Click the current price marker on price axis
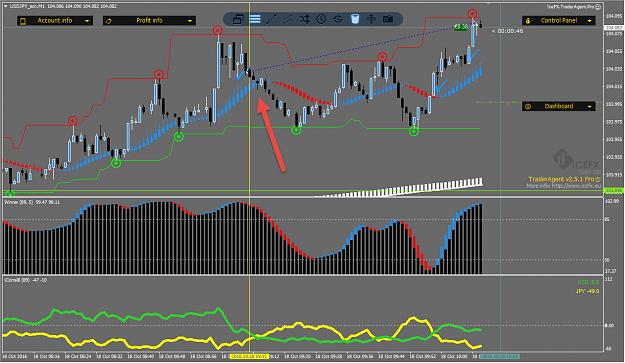Viewport: 625px width, 363px height. pos(614,28)
